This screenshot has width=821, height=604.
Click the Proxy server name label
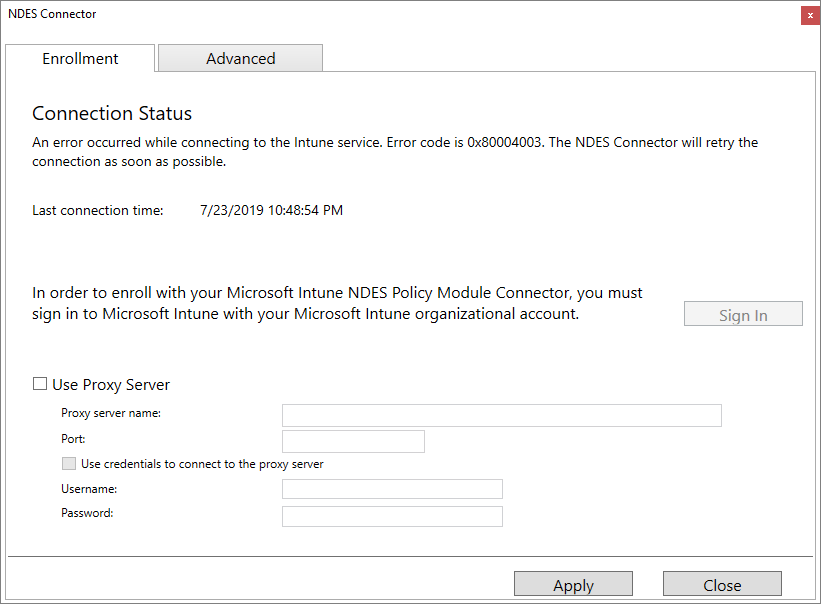point(111,413)
